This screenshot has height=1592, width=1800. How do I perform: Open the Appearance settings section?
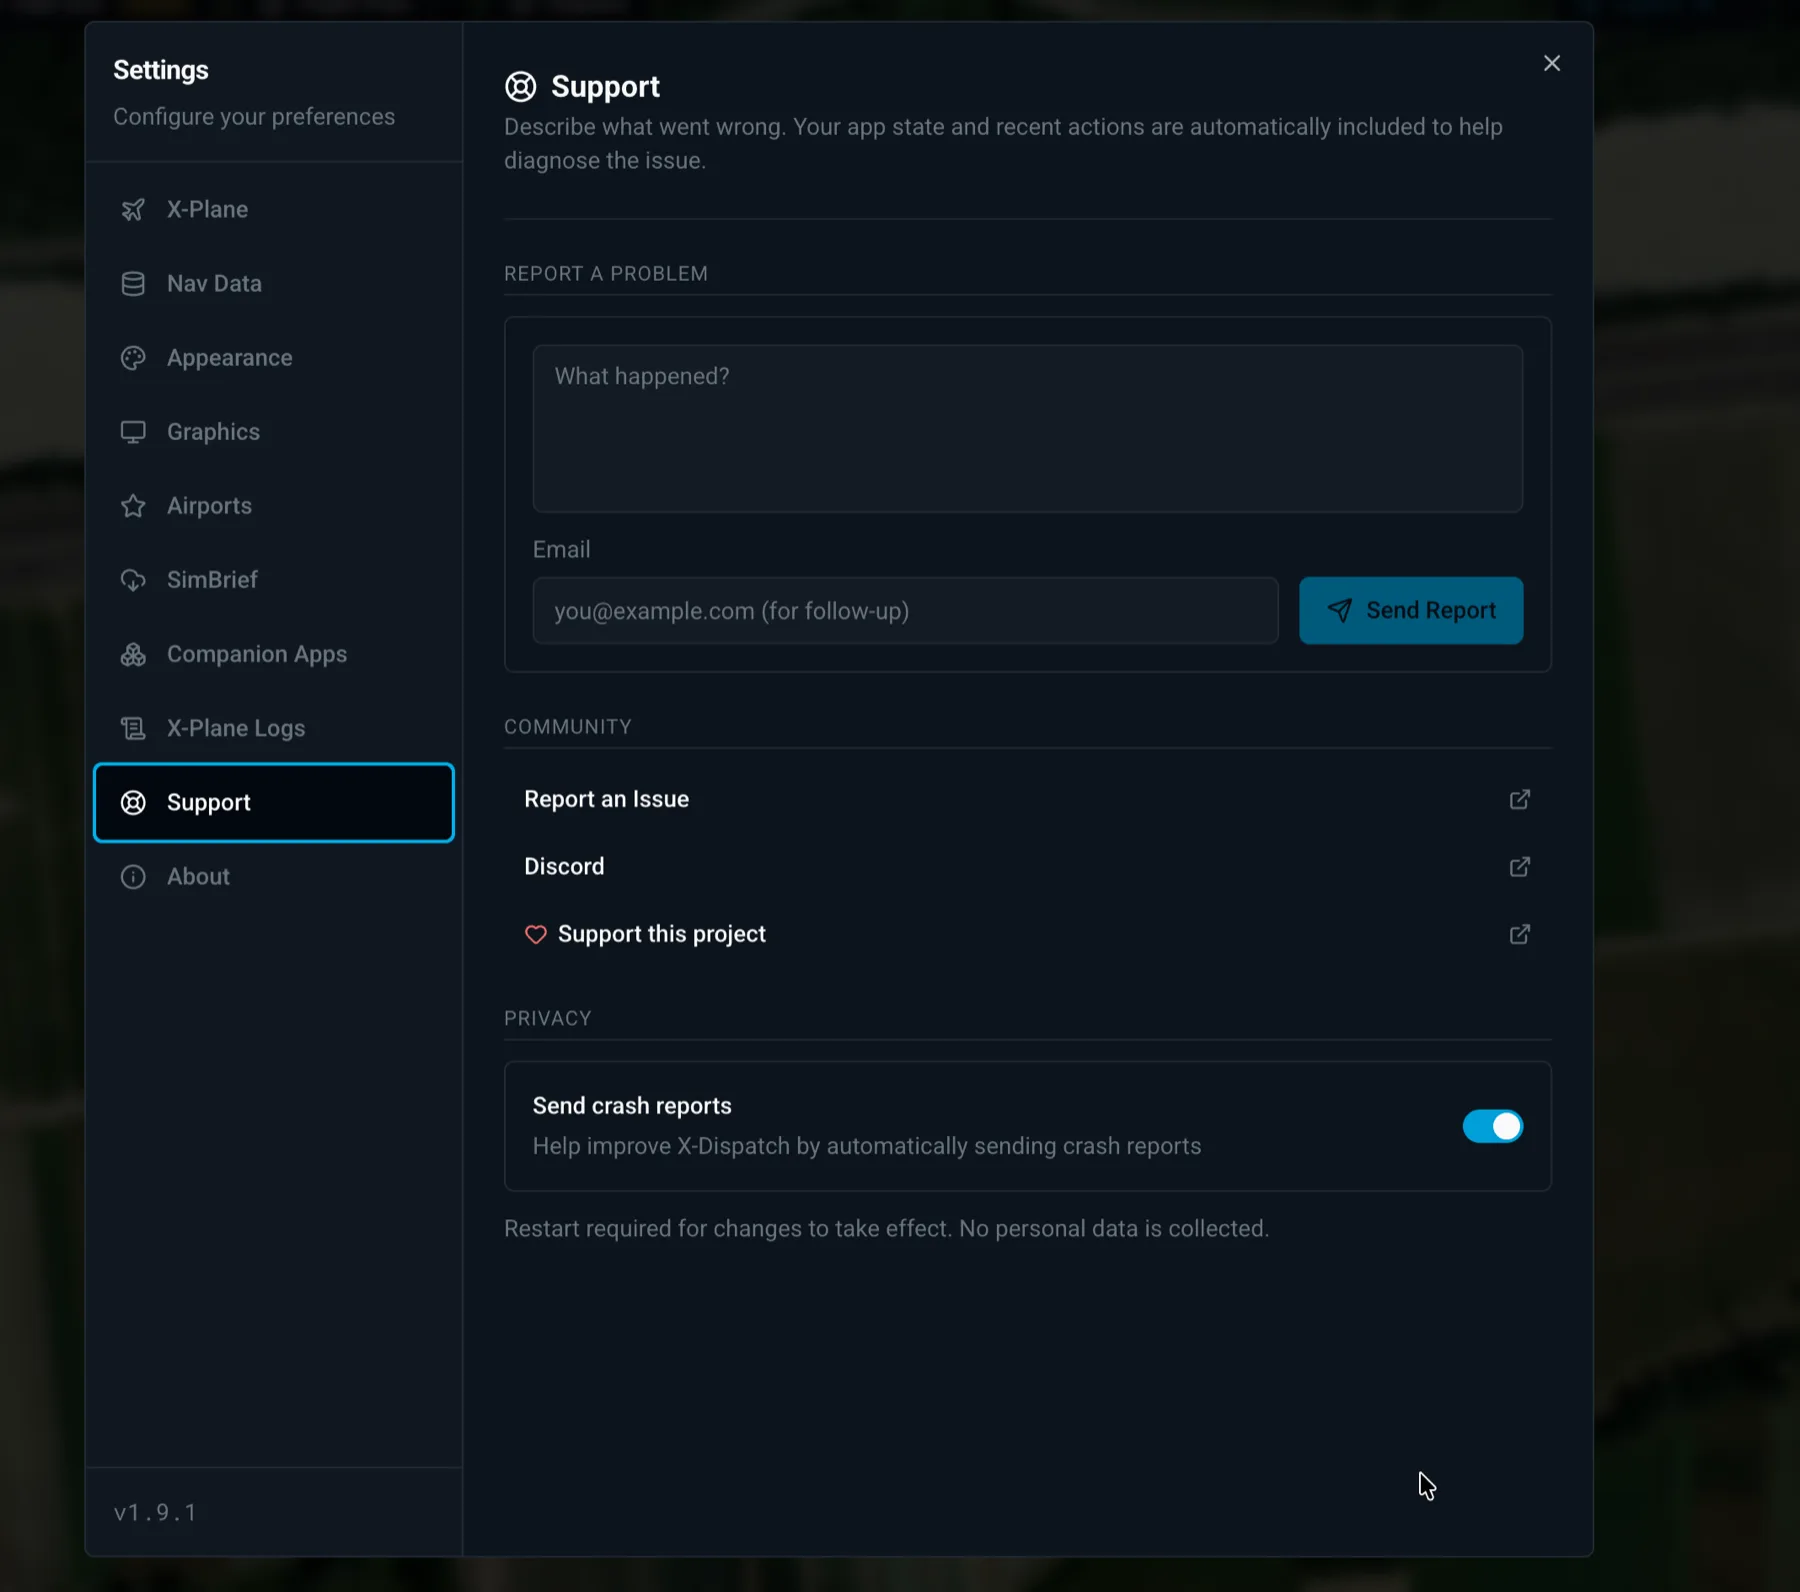pyautogui.click(x=274, y=358)
